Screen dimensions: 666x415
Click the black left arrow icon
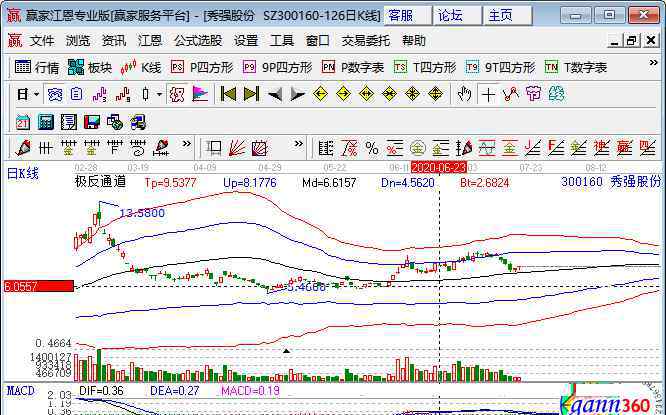coord(274,94)
